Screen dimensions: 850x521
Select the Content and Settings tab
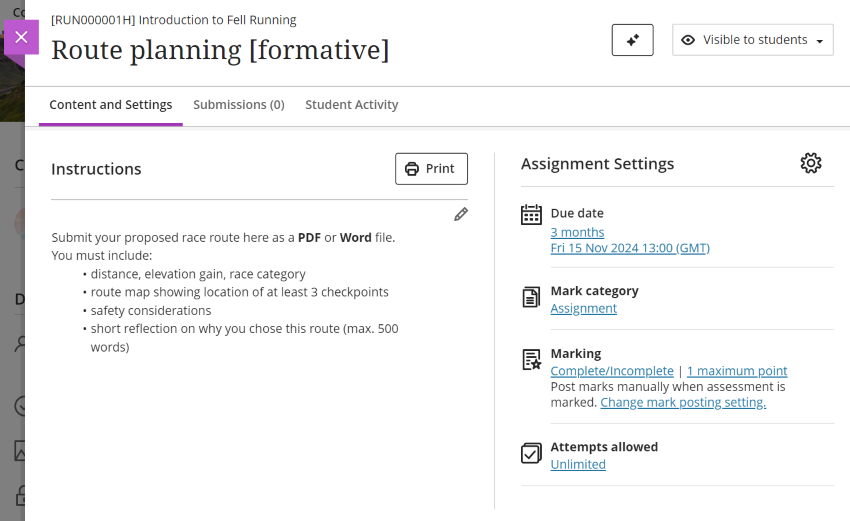(x=111, y=105)
